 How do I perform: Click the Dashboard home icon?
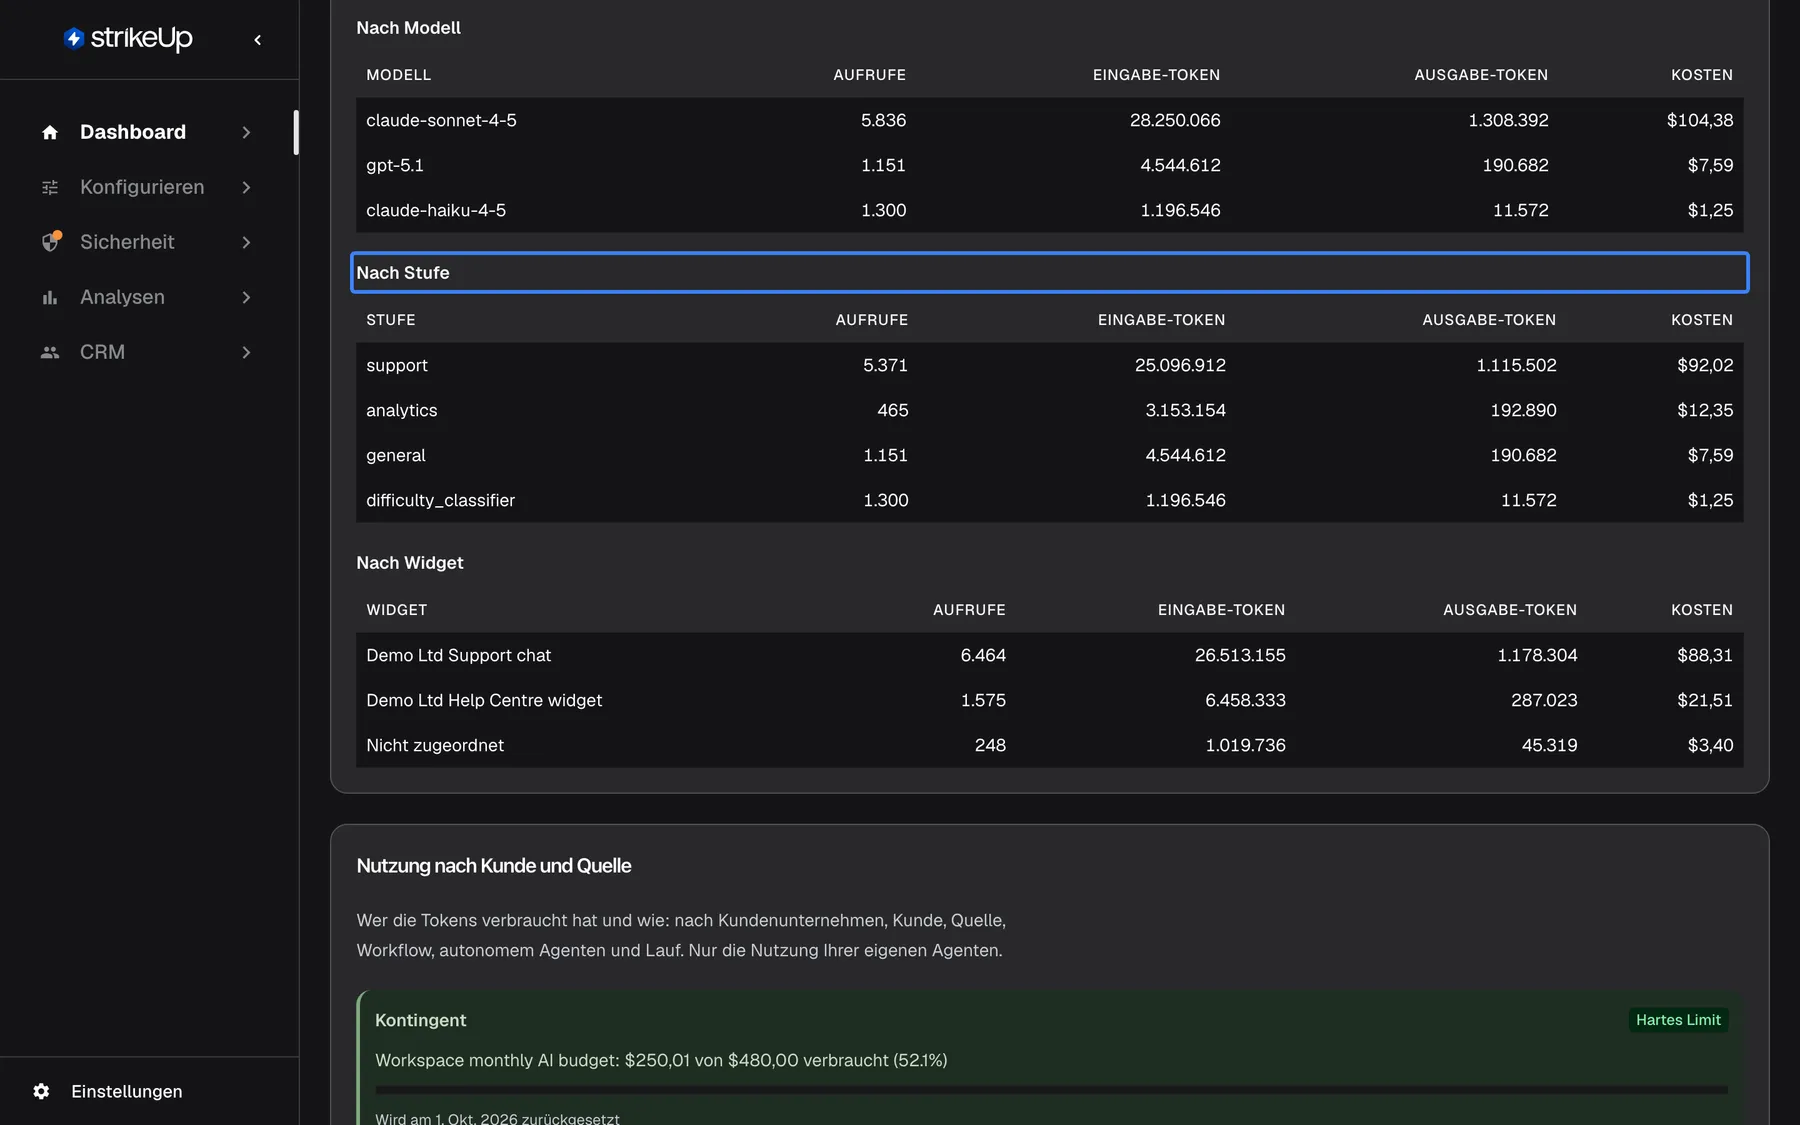pyautogui.click(x=50, y=132)
